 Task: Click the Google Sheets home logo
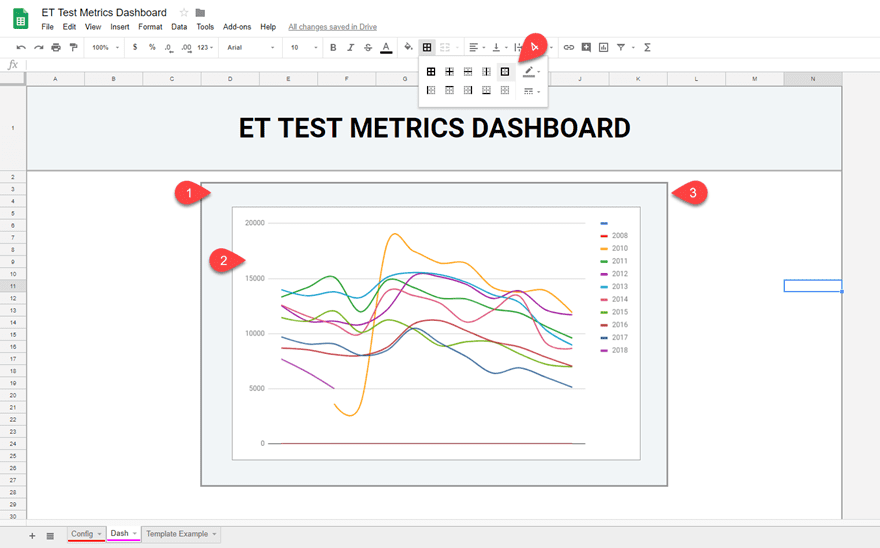pos(21,19)
